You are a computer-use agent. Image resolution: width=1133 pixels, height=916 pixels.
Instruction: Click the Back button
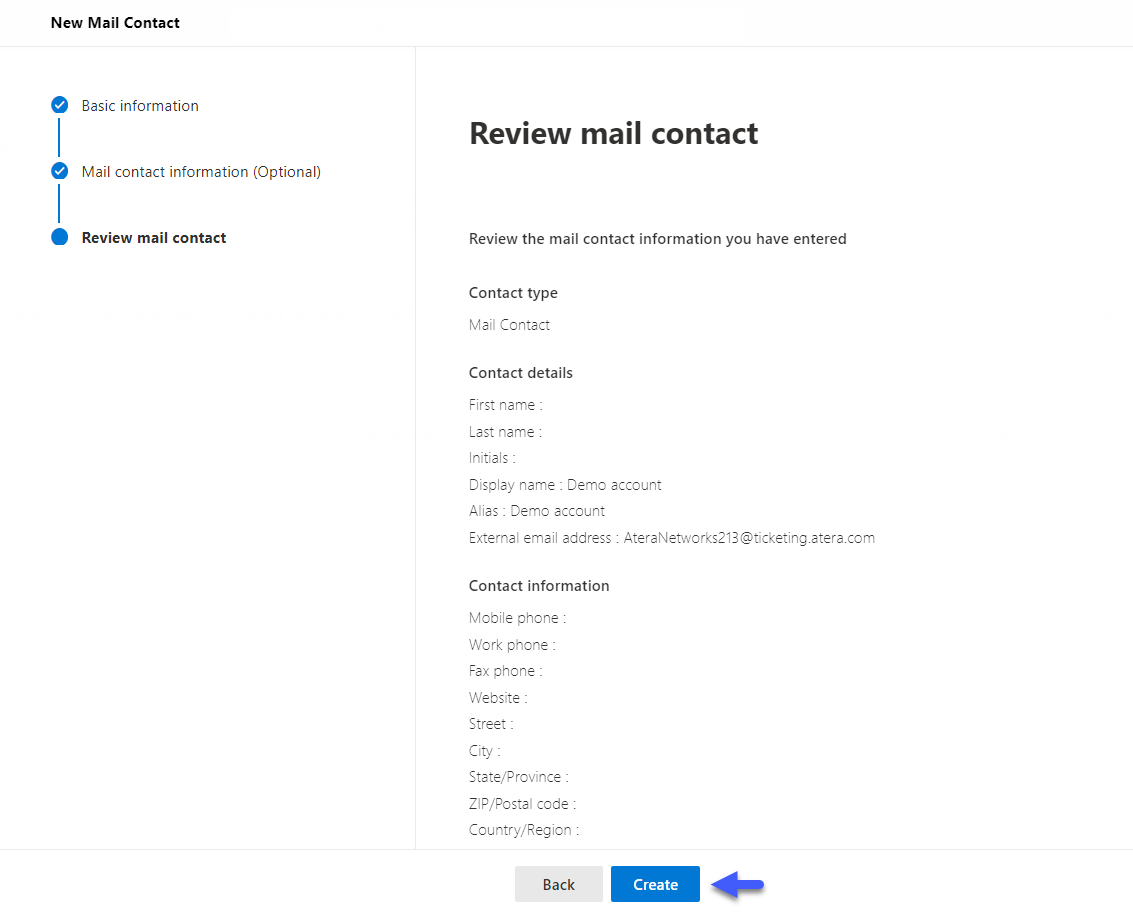coord(559,884)
